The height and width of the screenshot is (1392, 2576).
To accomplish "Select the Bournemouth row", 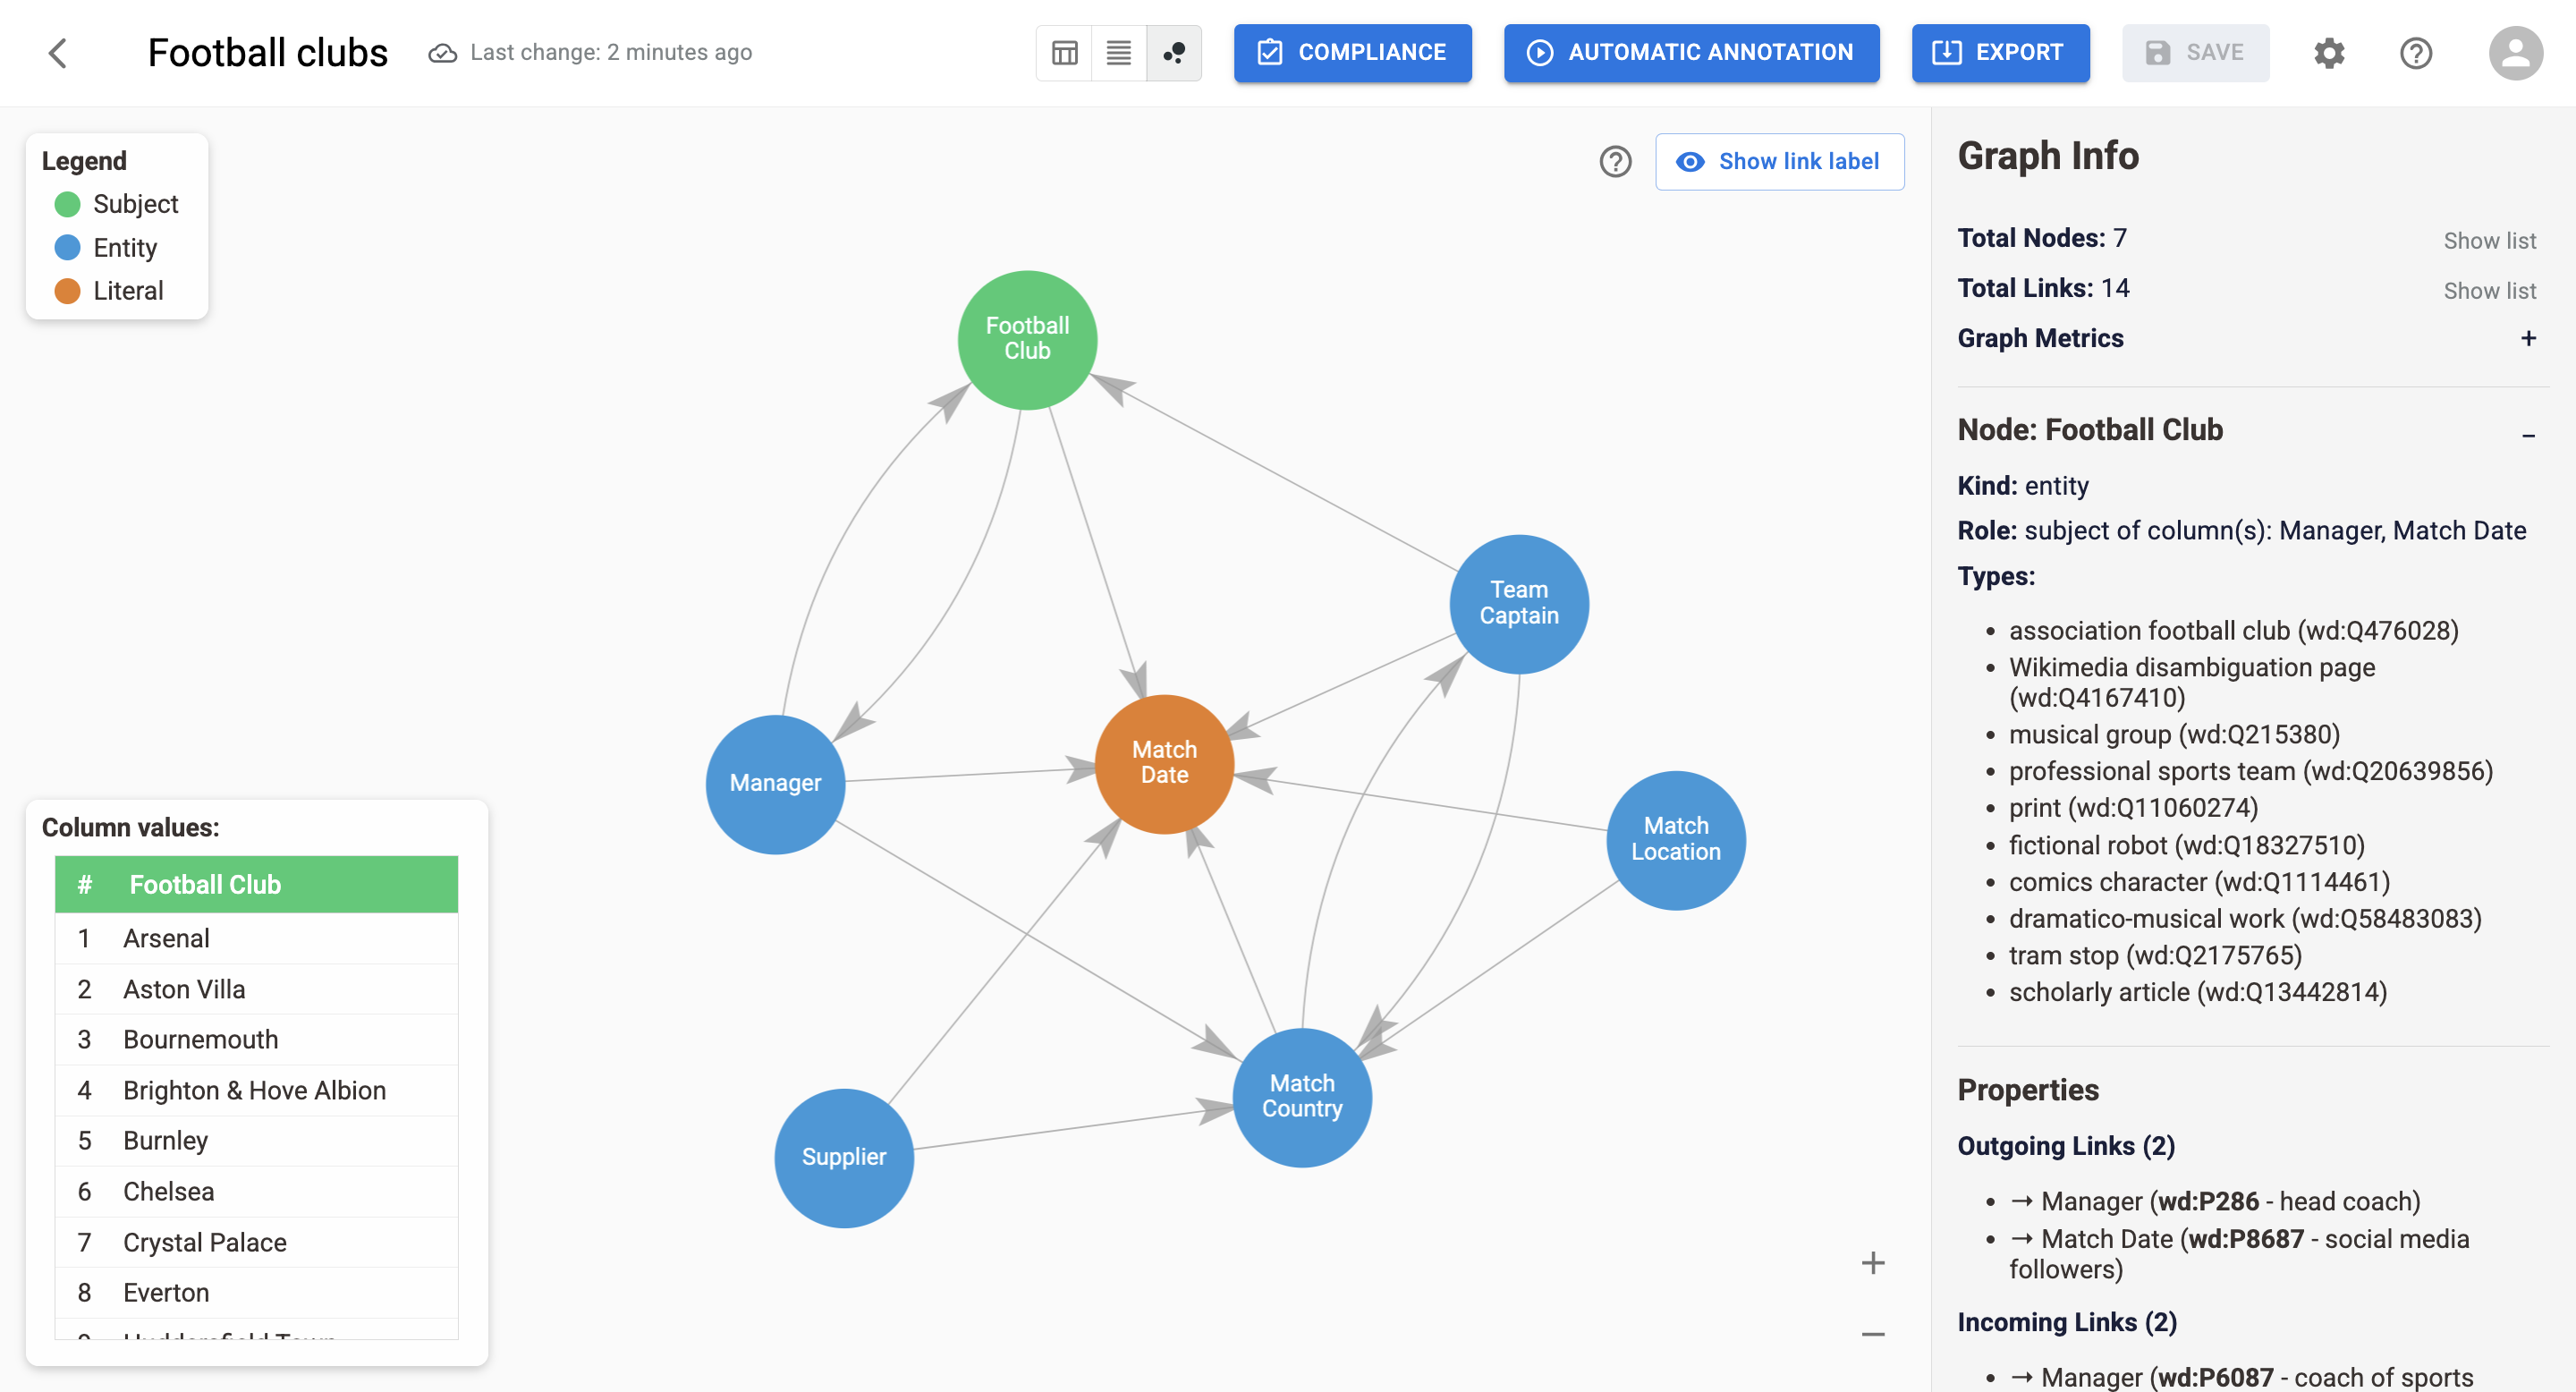I will tap(256, 1040).
